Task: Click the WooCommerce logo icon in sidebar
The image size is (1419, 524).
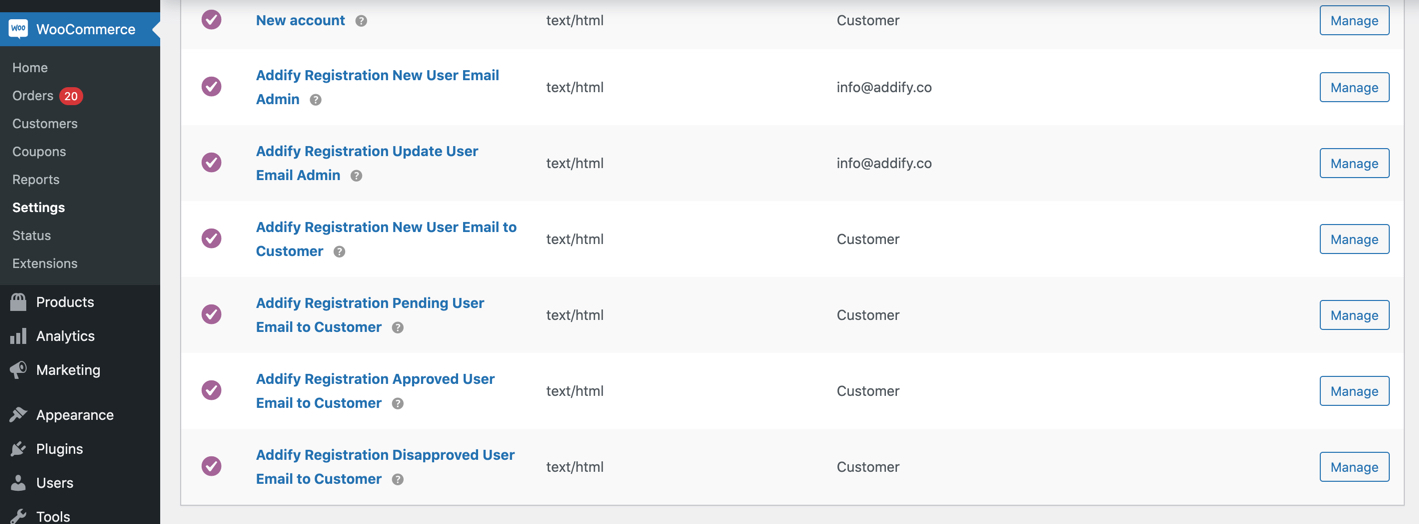Action: pyautogui.click(x=18, y=29)
